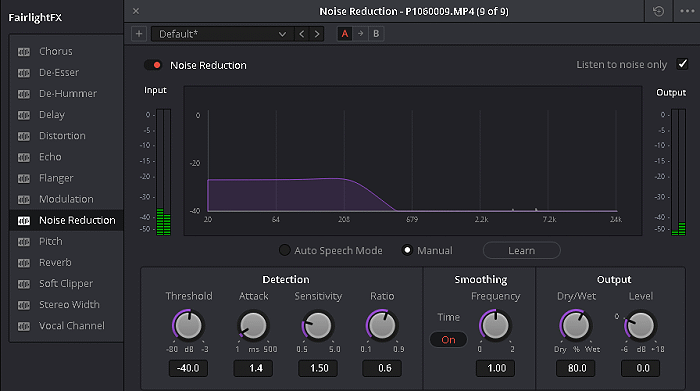700x391 pixels.
Task: Click the Dry/Wet knob
Action: point(576,325)
